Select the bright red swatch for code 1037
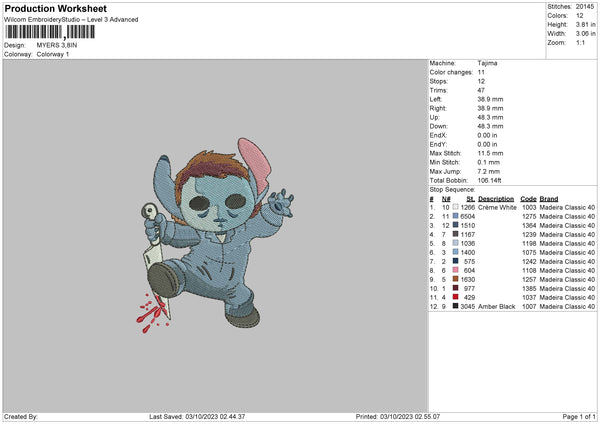Image resolution: width=600 pixels, height=424 pixels. (455, 297)
